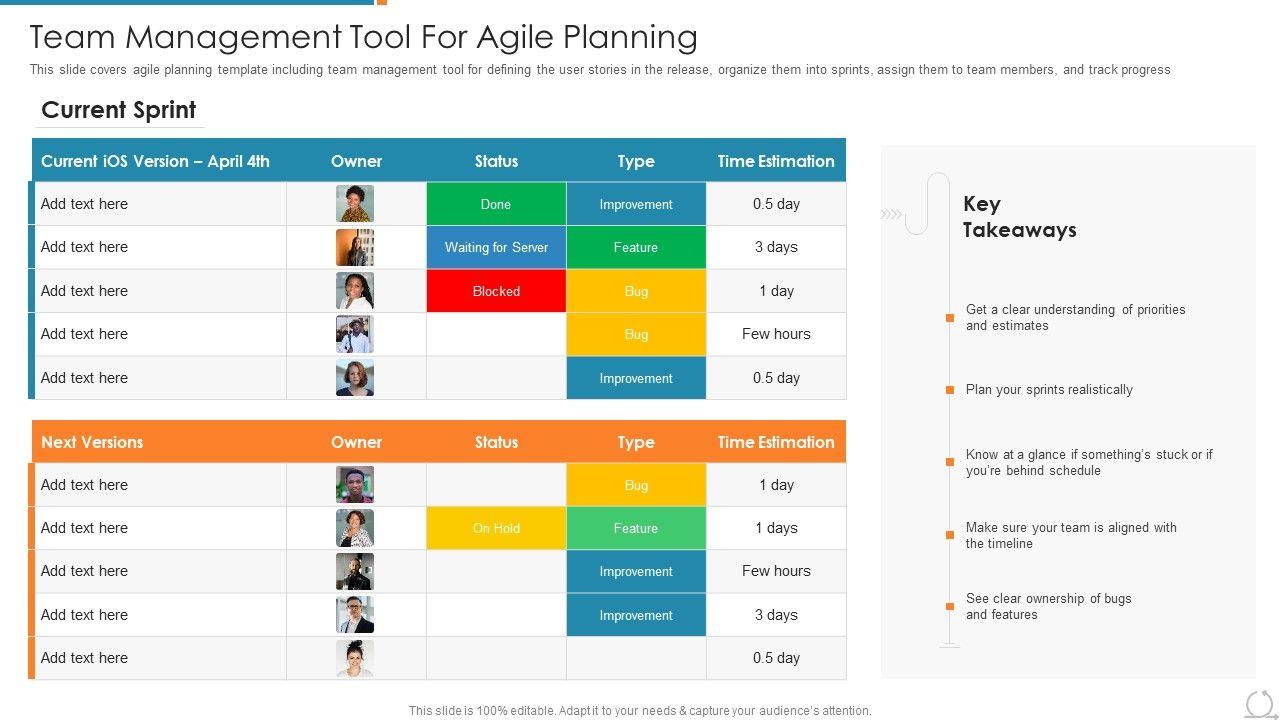Click the Next Versions table header
The height and width of the screenshot is (720, 1280).
(x=92, y=442)
